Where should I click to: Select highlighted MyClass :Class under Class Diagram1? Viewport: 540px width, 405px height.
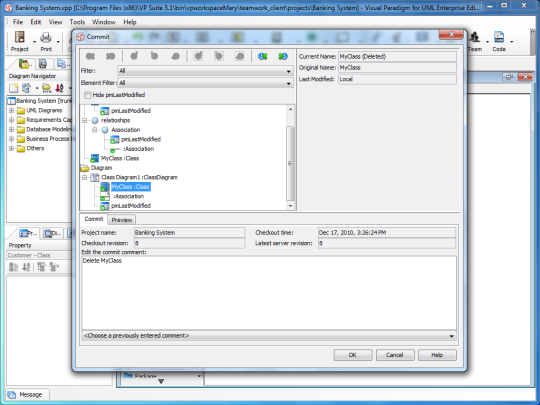click(131, 187)
